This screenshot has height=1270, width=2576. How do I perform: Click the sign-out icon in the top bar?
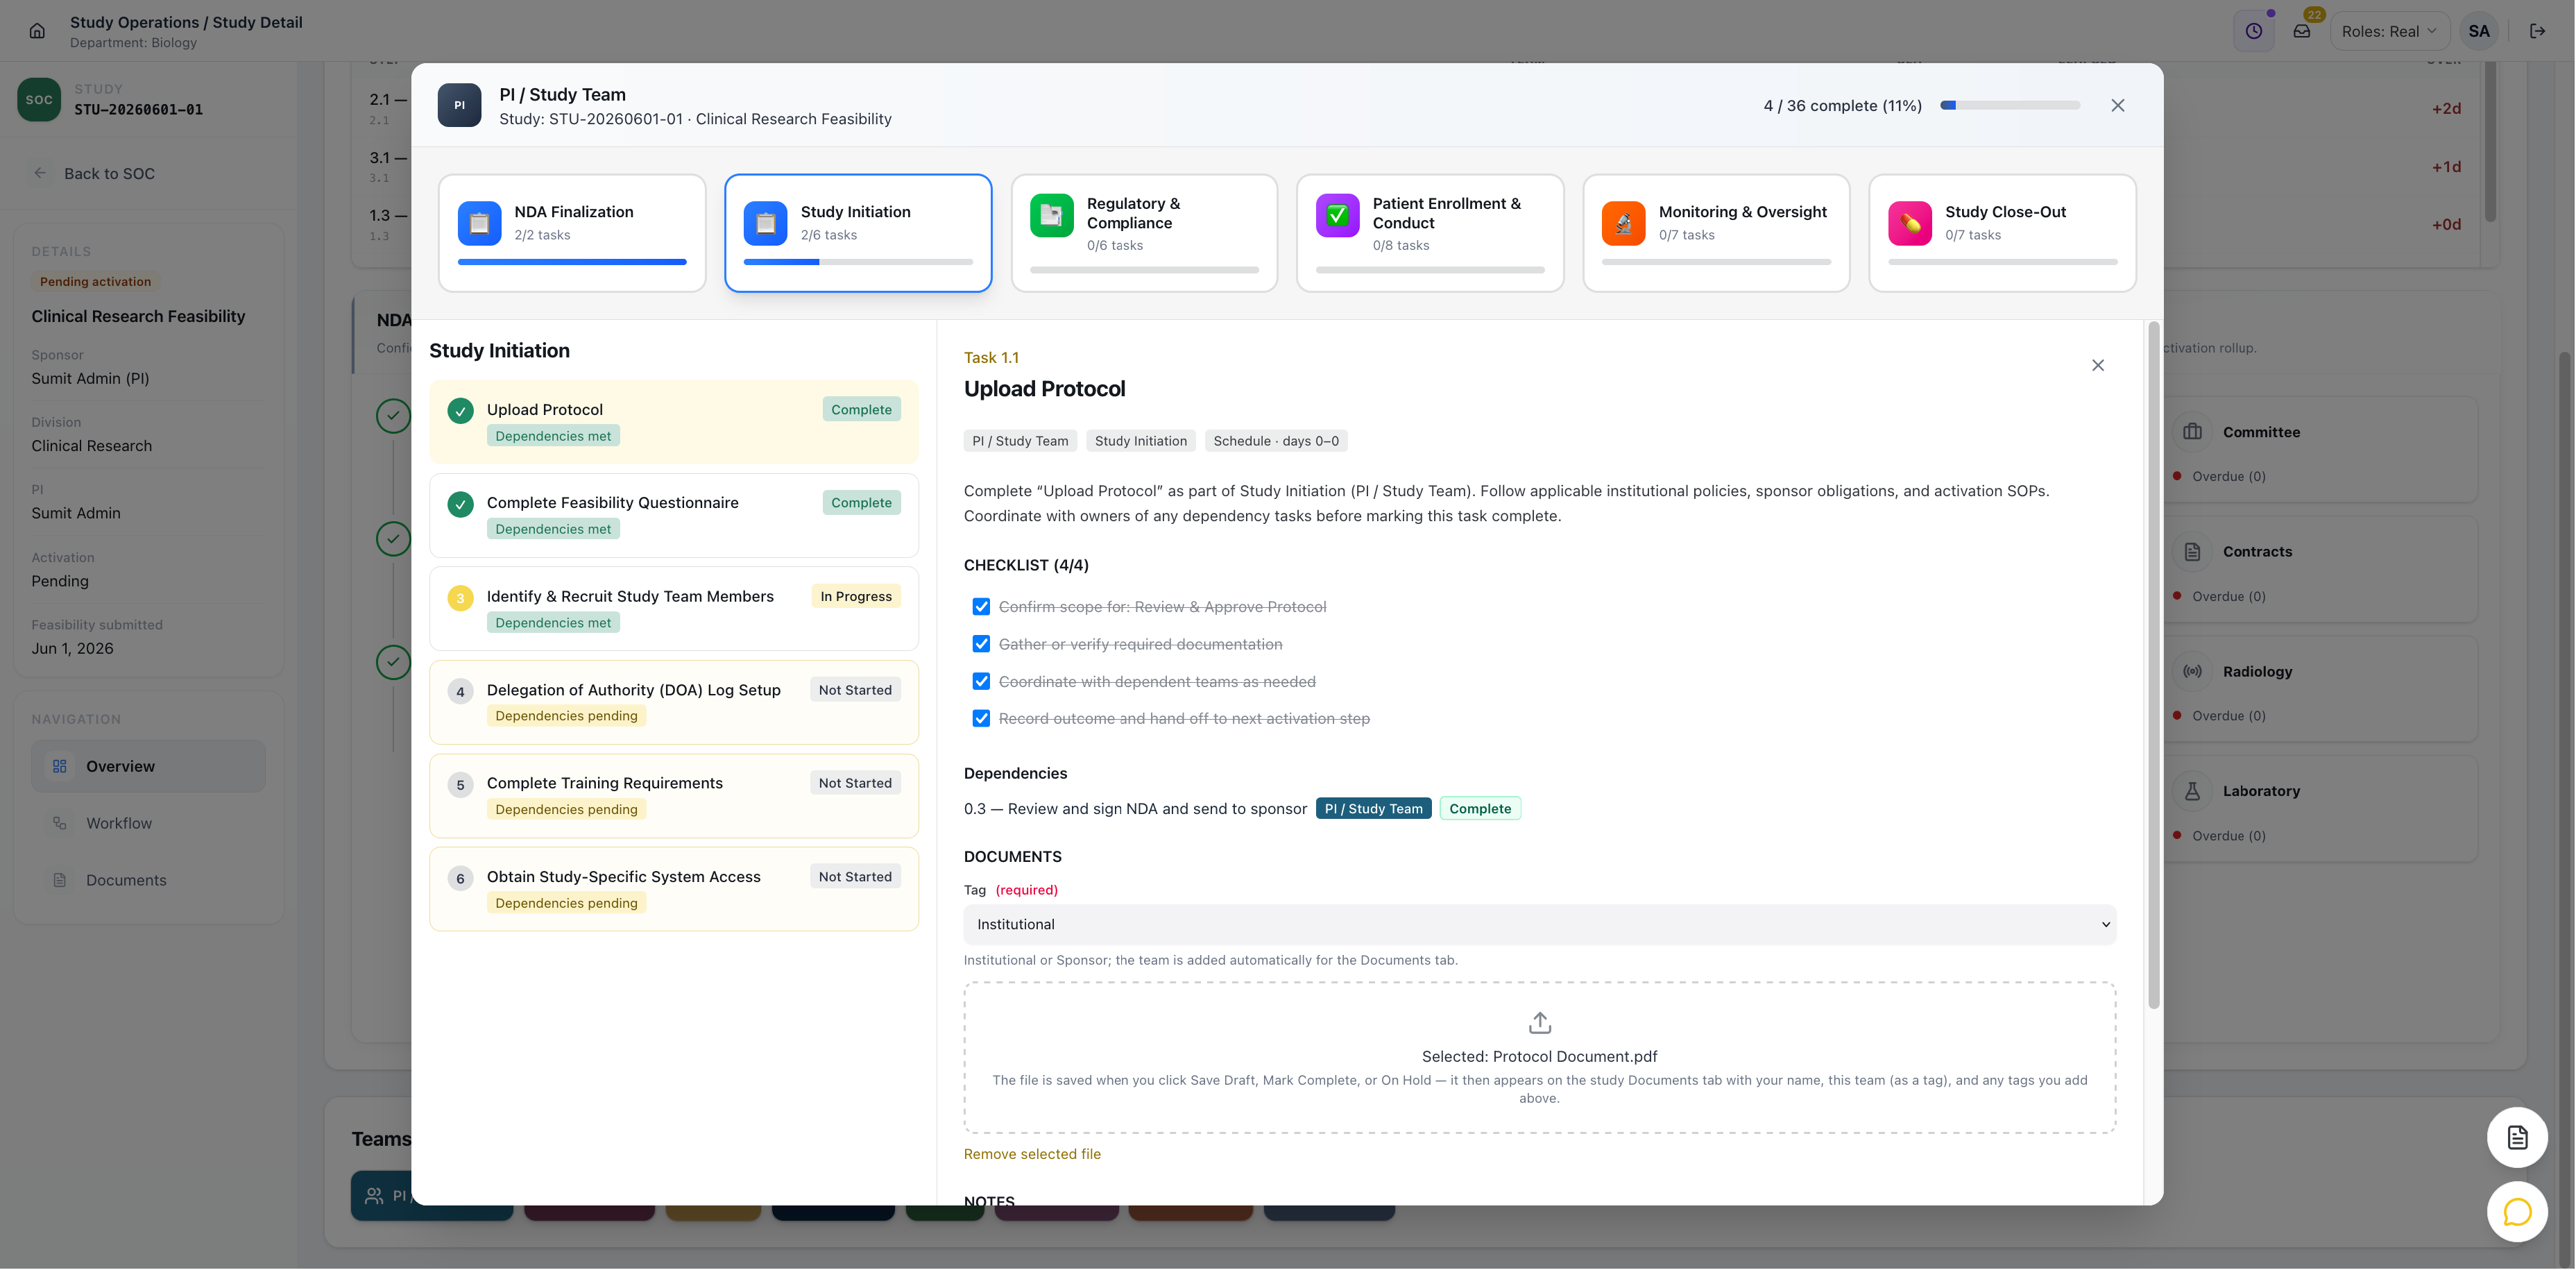pos(2537,31)
